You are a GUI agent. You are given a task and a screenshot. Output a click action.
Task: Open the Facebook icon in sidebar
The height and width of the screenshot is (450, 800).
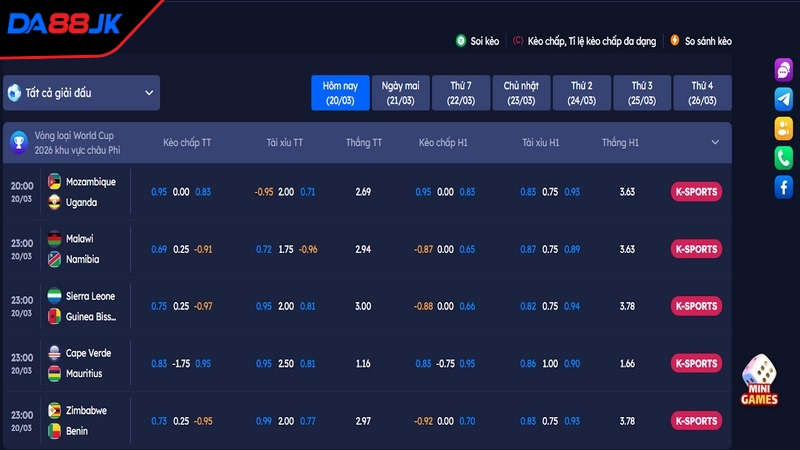[x=783, y=186]
